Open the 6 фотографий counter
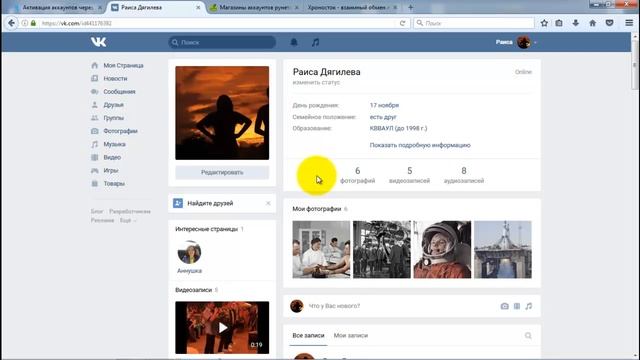This screenshot has width=640, height=360. coord(358,175)
